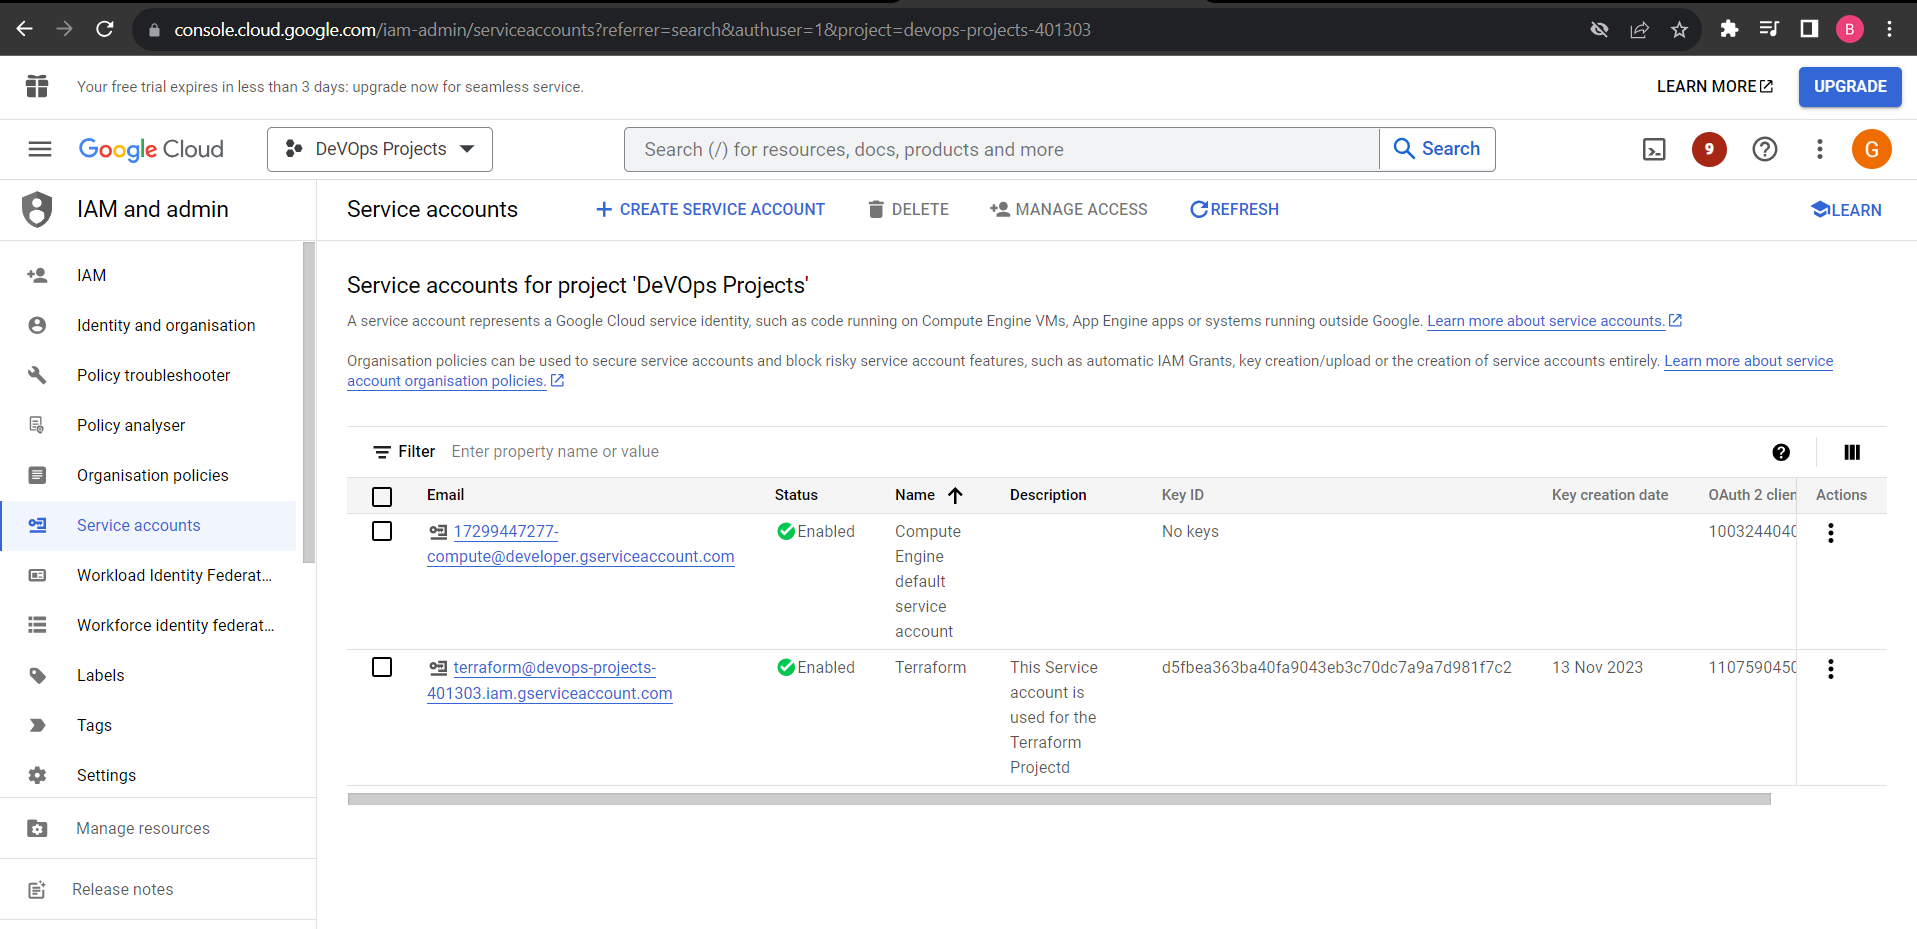This screenshot has width=1917, height=929.
Task: Open the main navigation hamburger menu
Action: point(40,150)
